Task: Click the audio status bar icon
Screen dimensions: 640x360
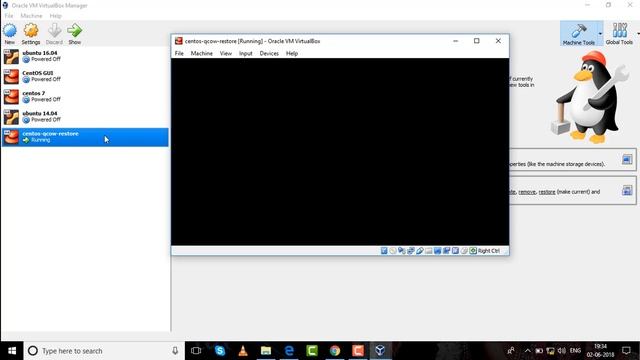Action: tap(402, 251)
